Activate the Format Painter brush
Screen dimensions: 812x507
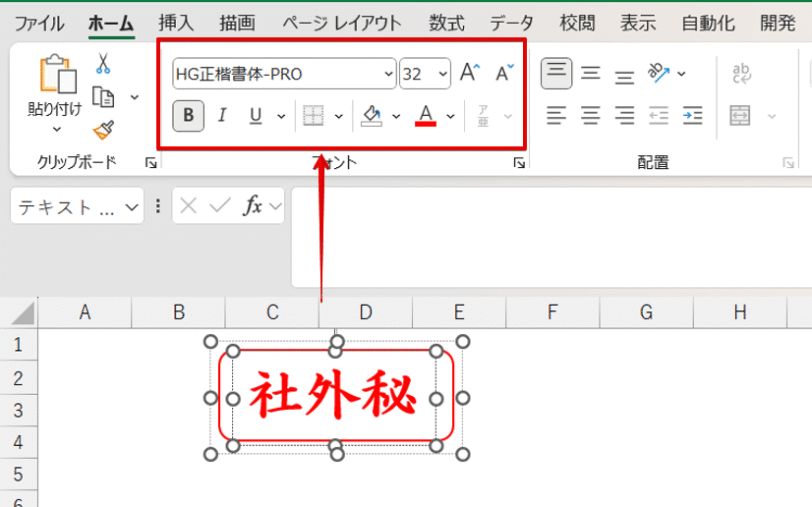point(104,131)
